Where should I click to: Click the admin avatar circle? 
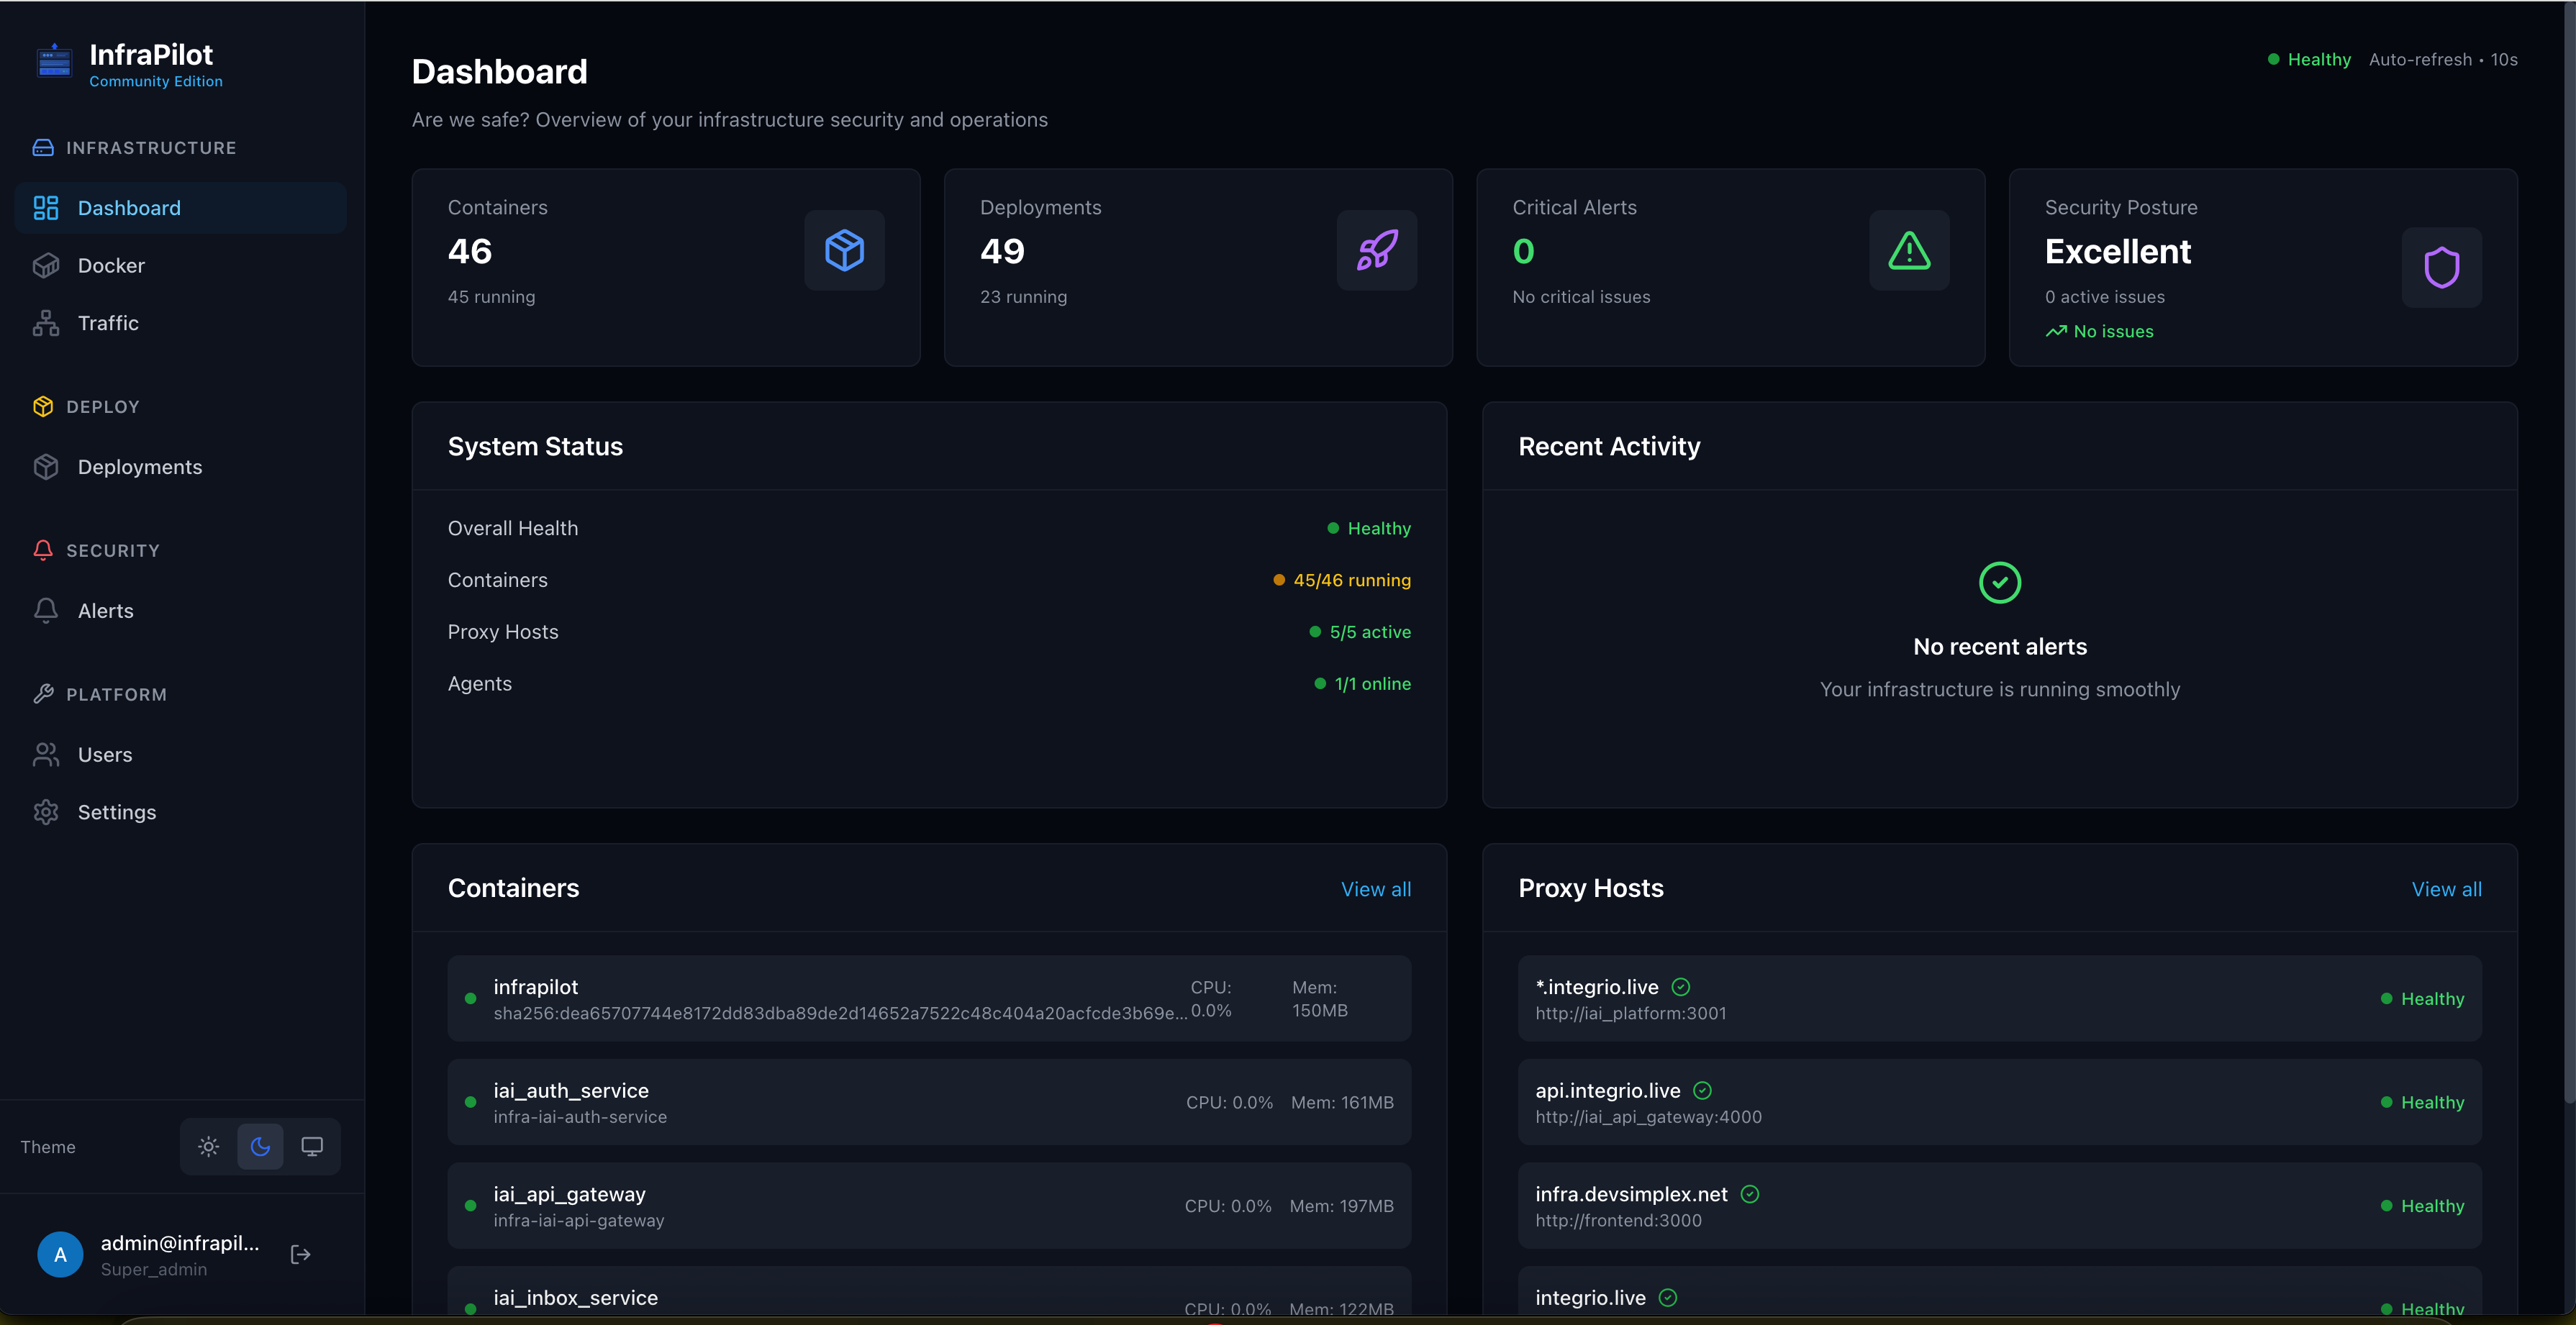pyautogui.click(x=60, y=1255)
